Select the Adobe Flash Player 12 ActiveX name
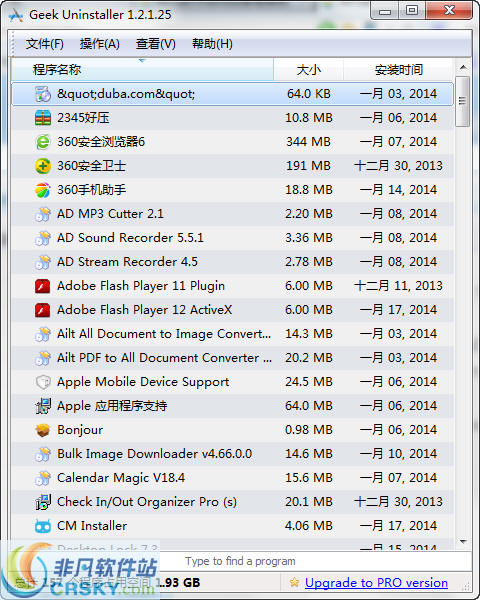 click(144, 310)
